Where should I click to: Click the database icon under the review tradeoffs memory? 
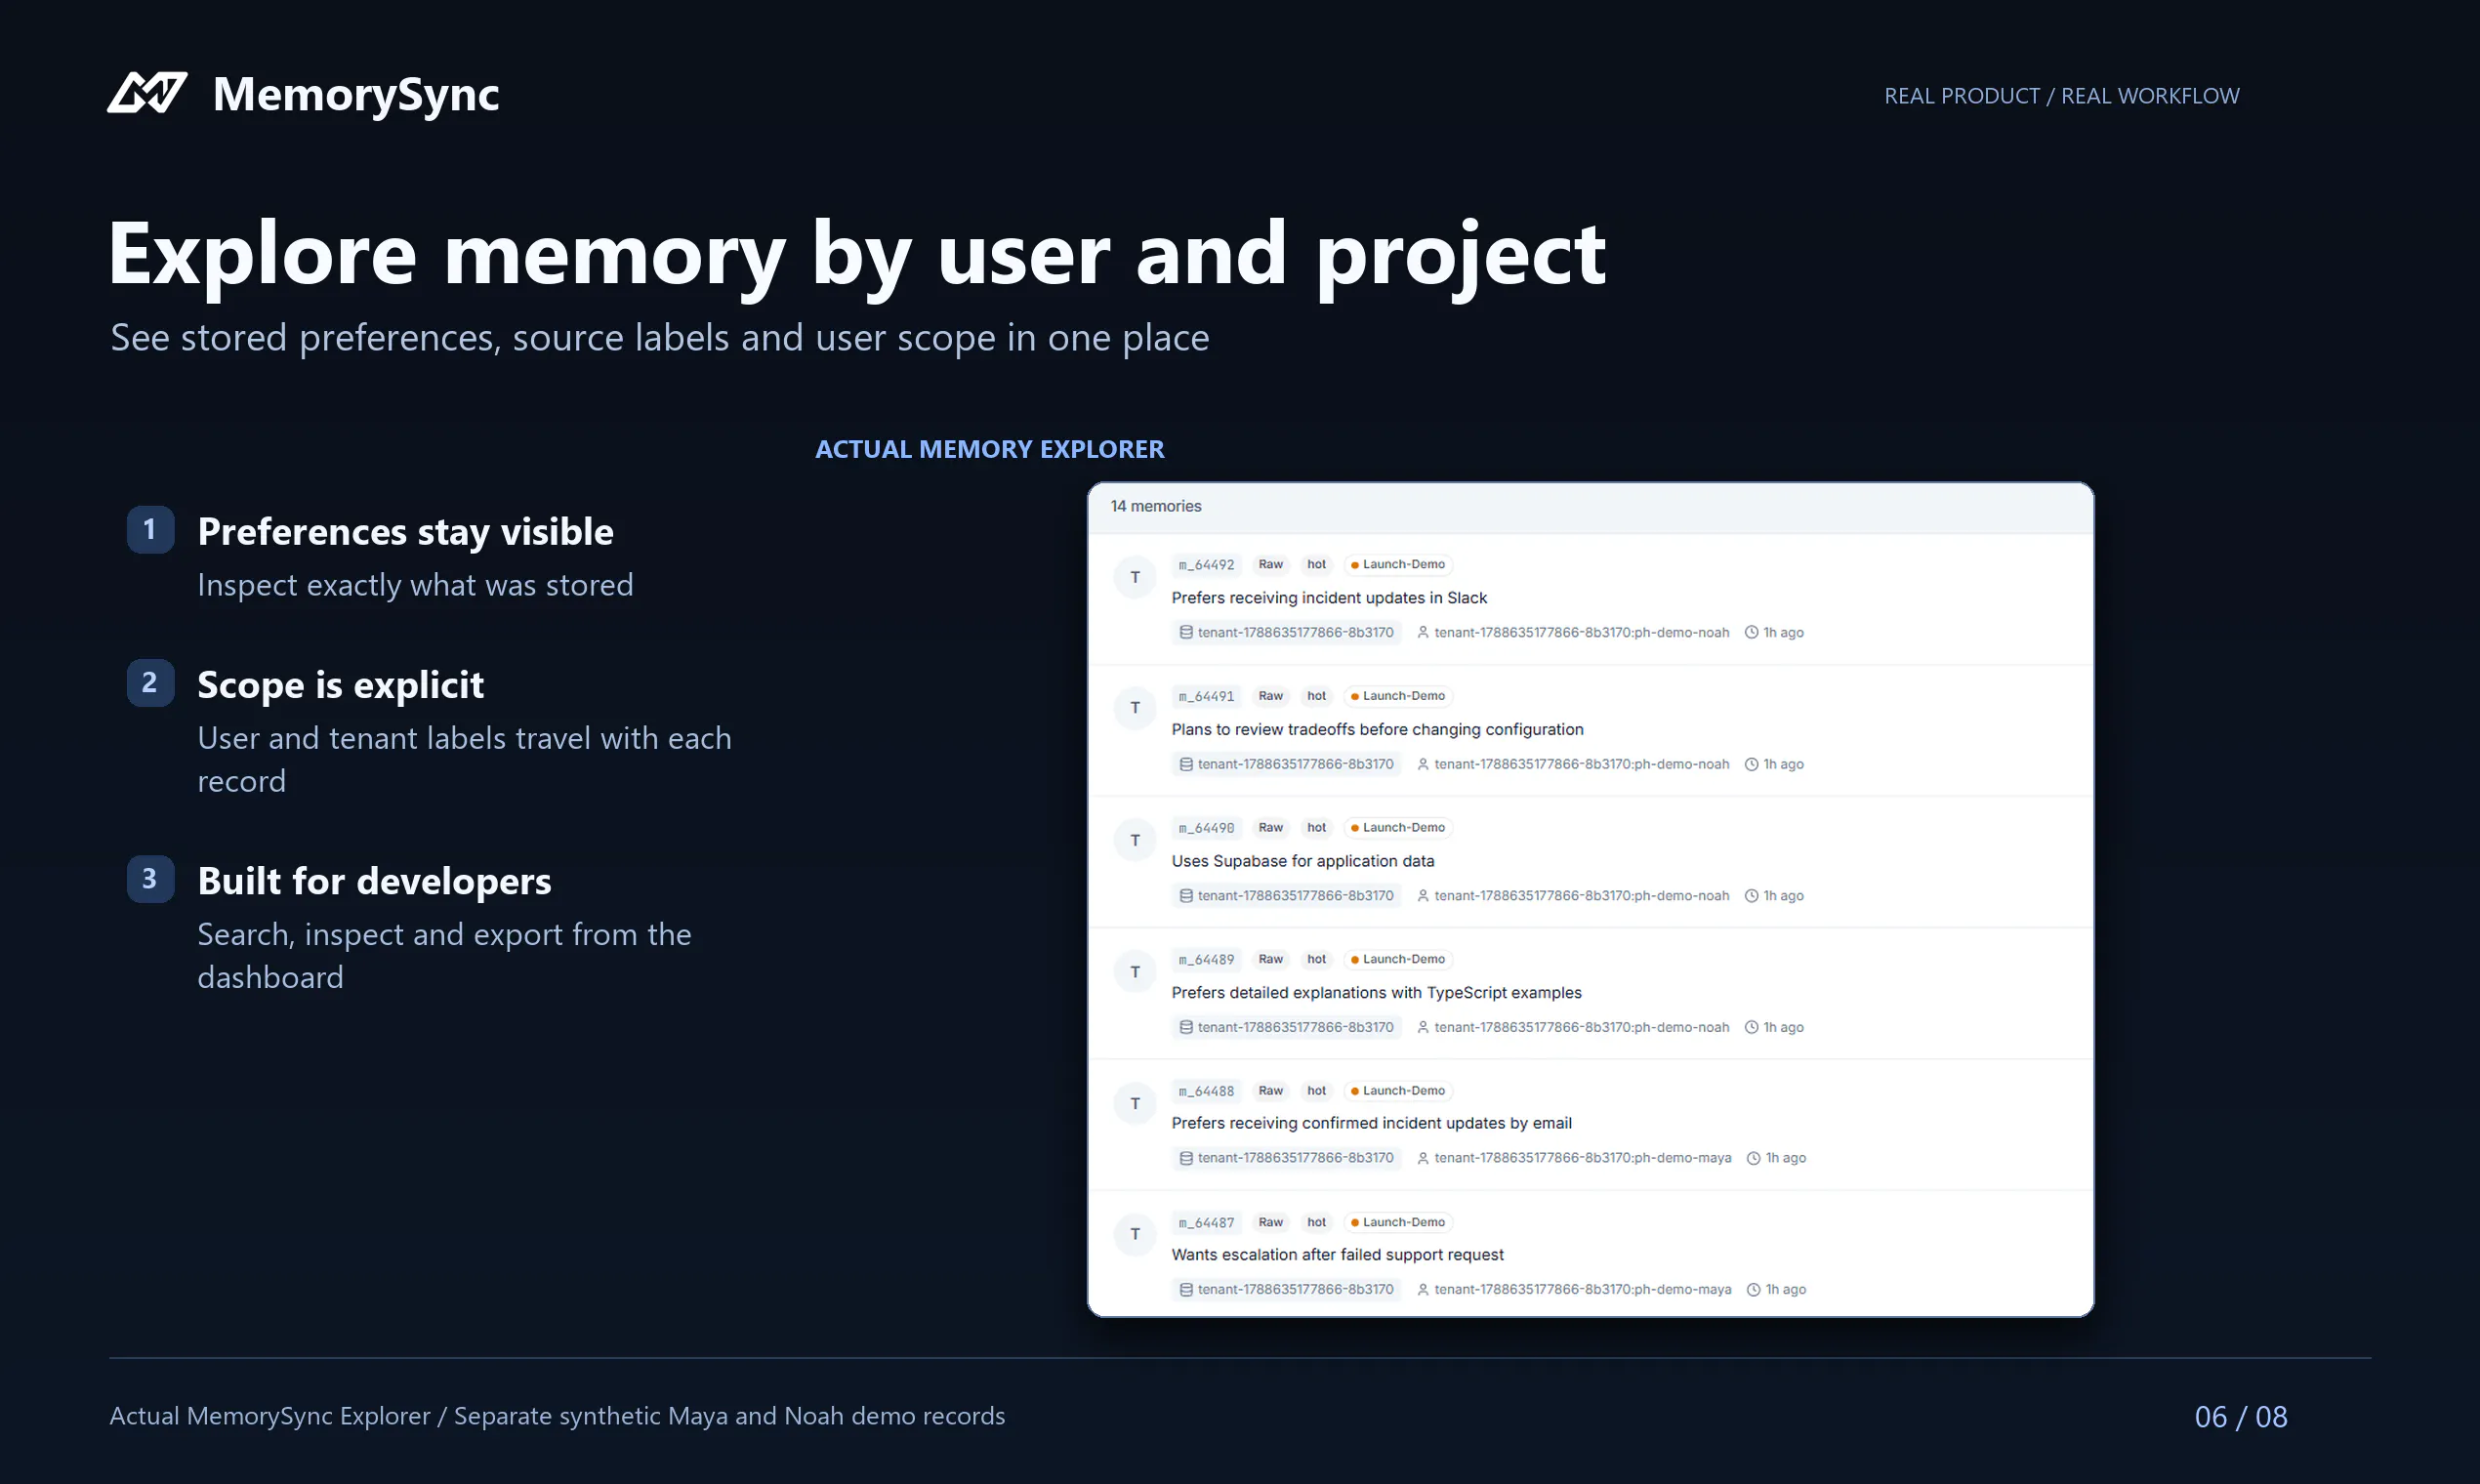click(1186, 764)
